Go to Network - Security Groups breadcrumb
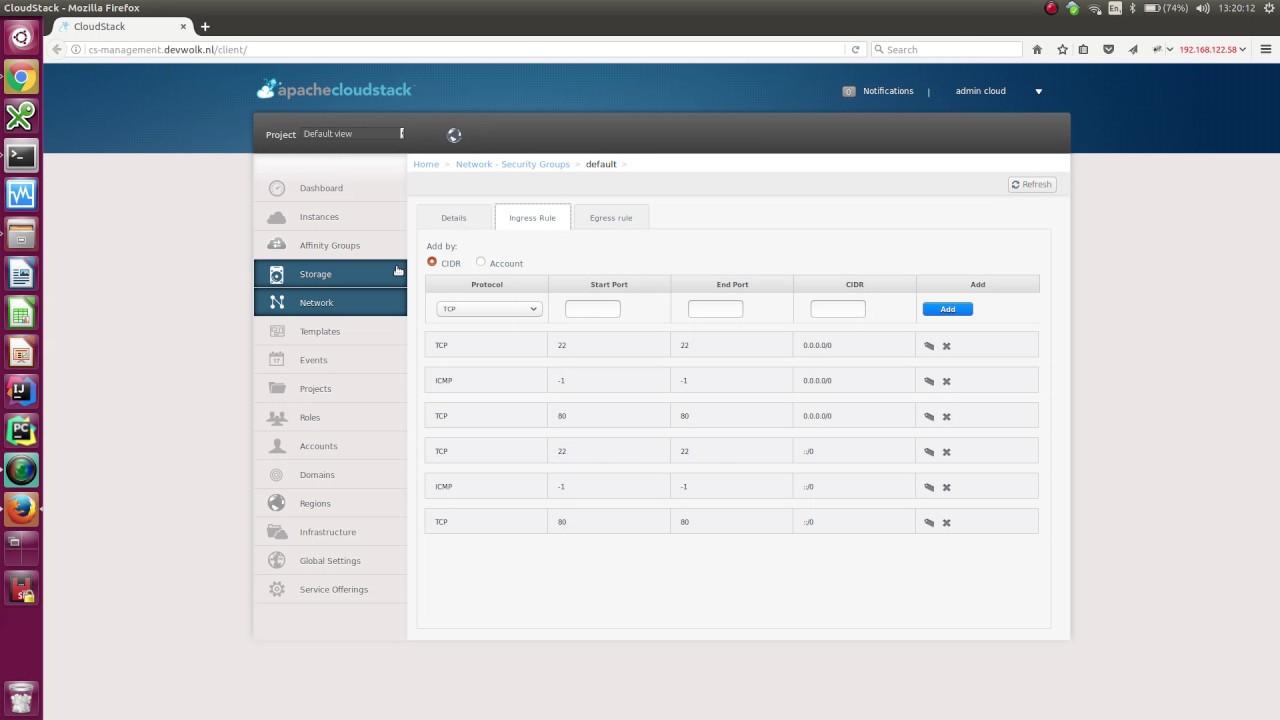Image resolution: width=1280 pixels, height=720 pixels. (x=512, y=164)
